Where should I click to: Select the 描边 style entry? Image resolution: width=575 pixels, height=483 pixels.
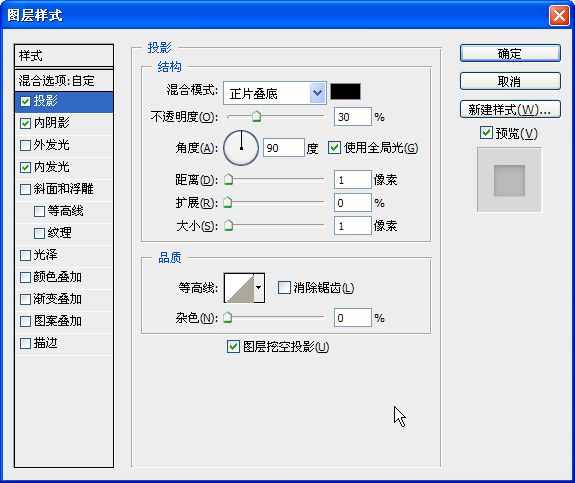tap(64, 343)
